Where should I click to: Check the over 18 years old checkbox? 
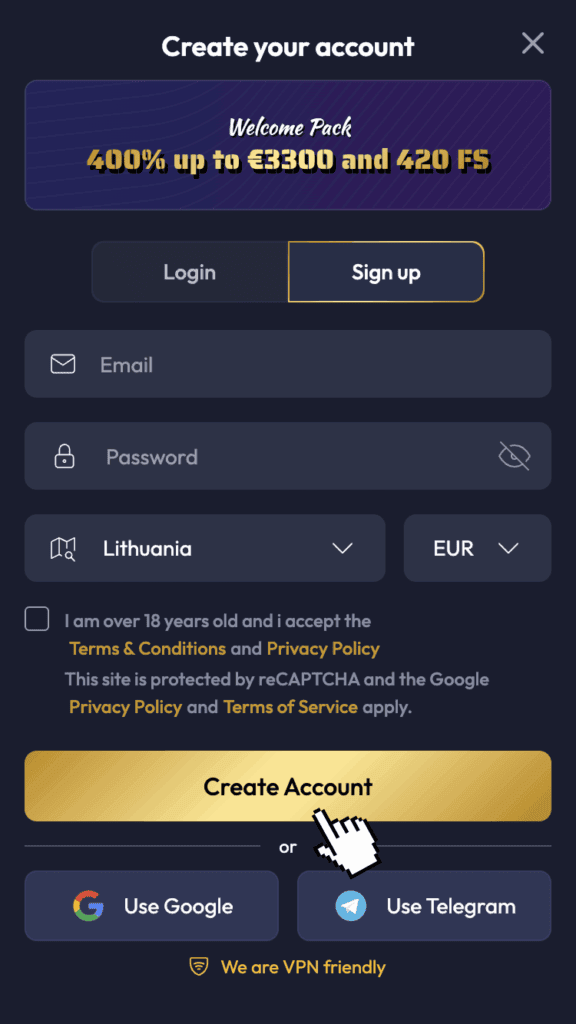[x=37, y=618]
